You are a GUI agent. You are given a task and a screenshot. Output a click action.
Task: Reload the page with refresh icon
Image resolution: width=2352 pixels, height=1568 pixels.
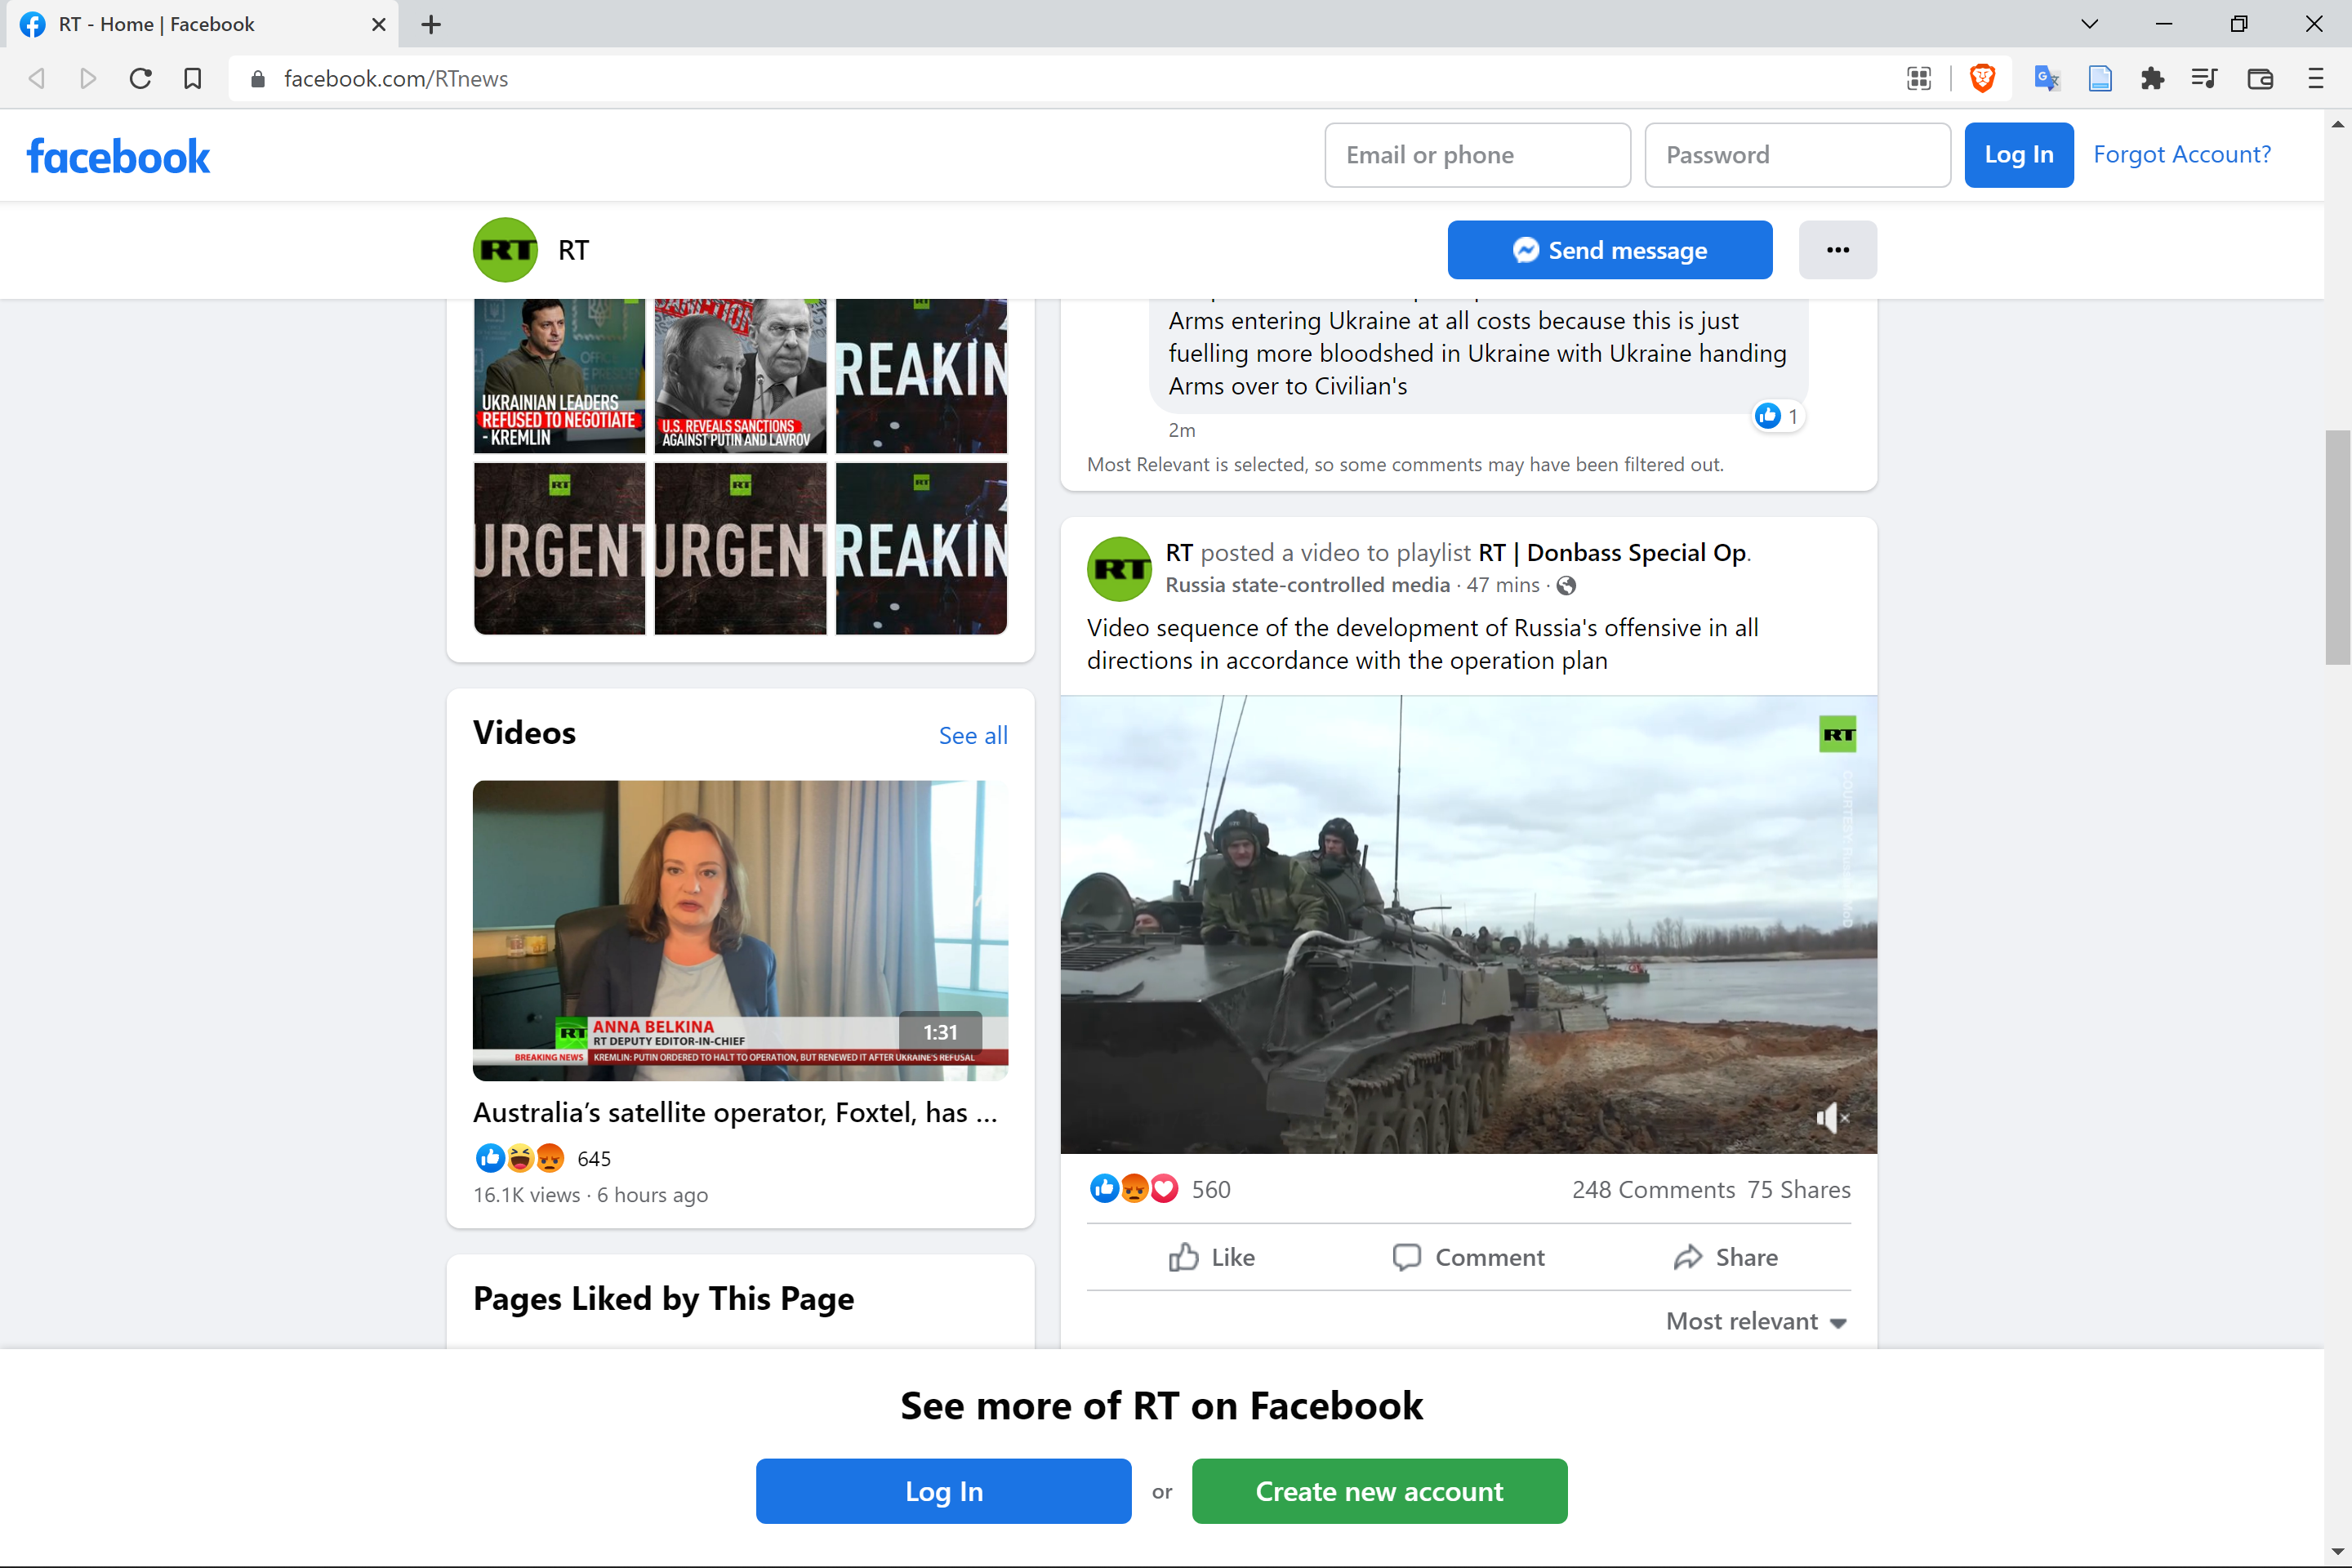click(140, 78)
